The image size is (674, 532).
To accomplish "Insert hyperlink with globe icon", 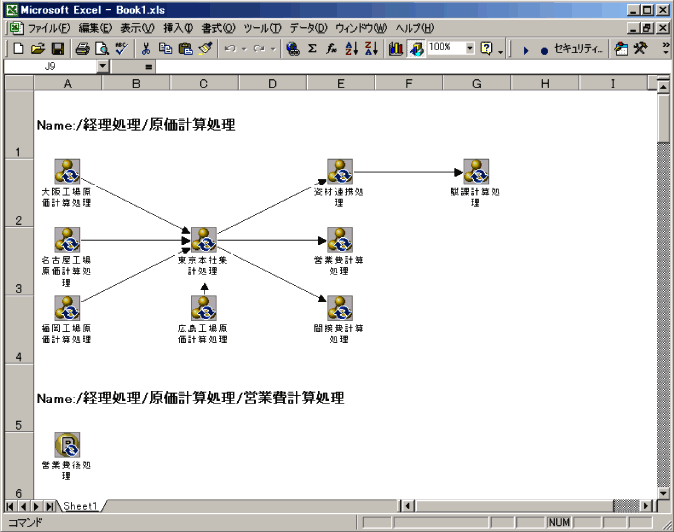I will pyautogui.click(x=293, y=49).
